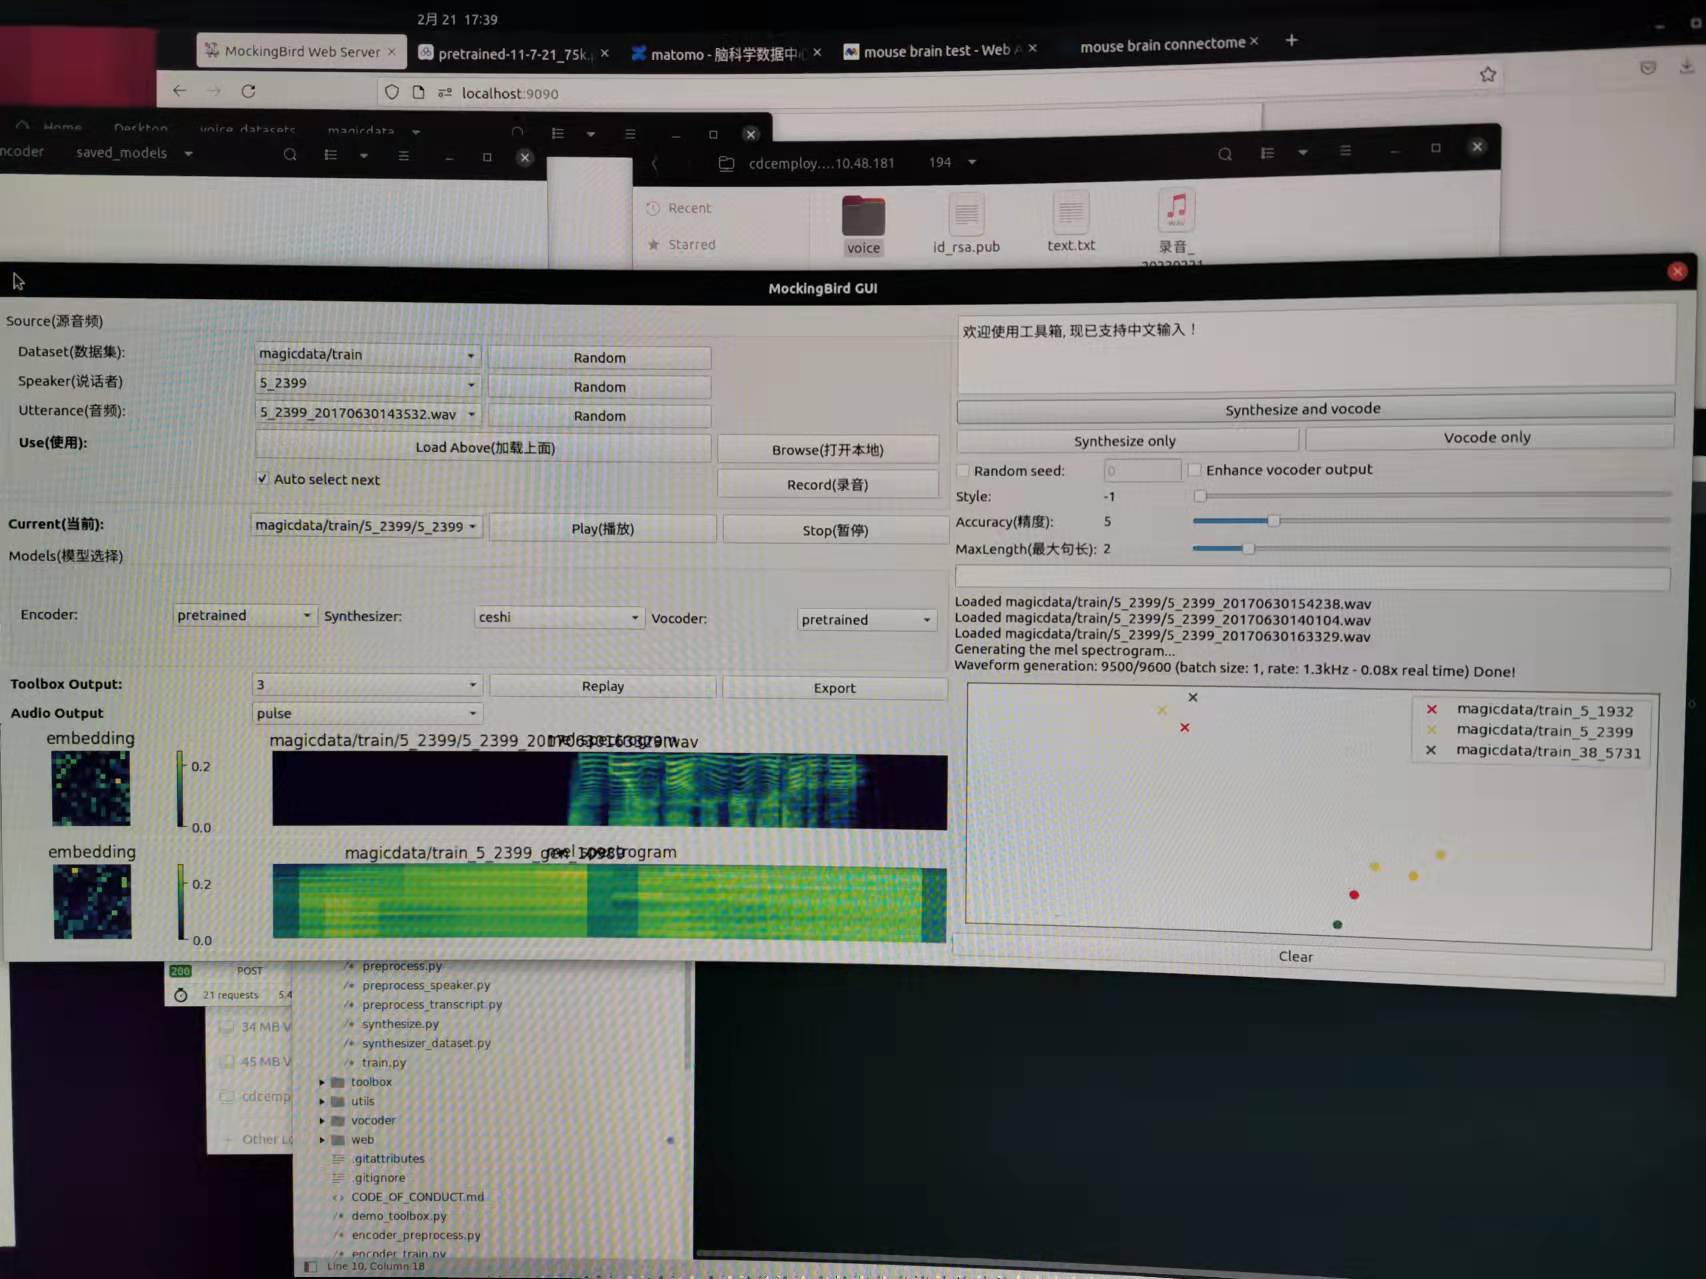1706x1279 pixels.
Task: Click Load Above(加载上面) button
Action: [484, 448]
